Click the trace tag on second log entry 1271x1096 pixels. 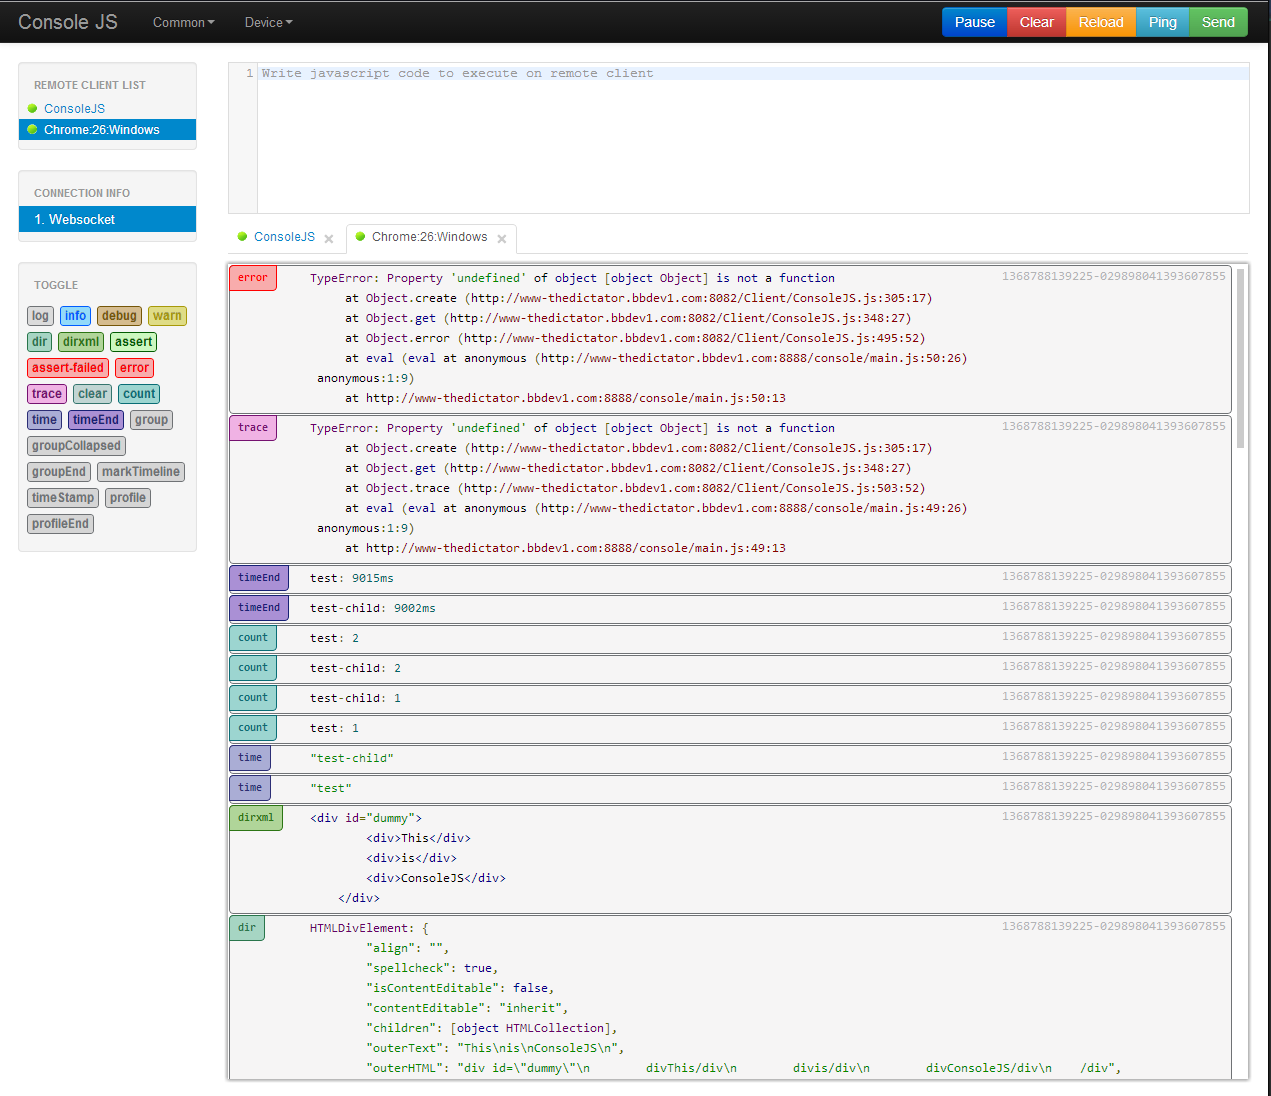point(253,428)
